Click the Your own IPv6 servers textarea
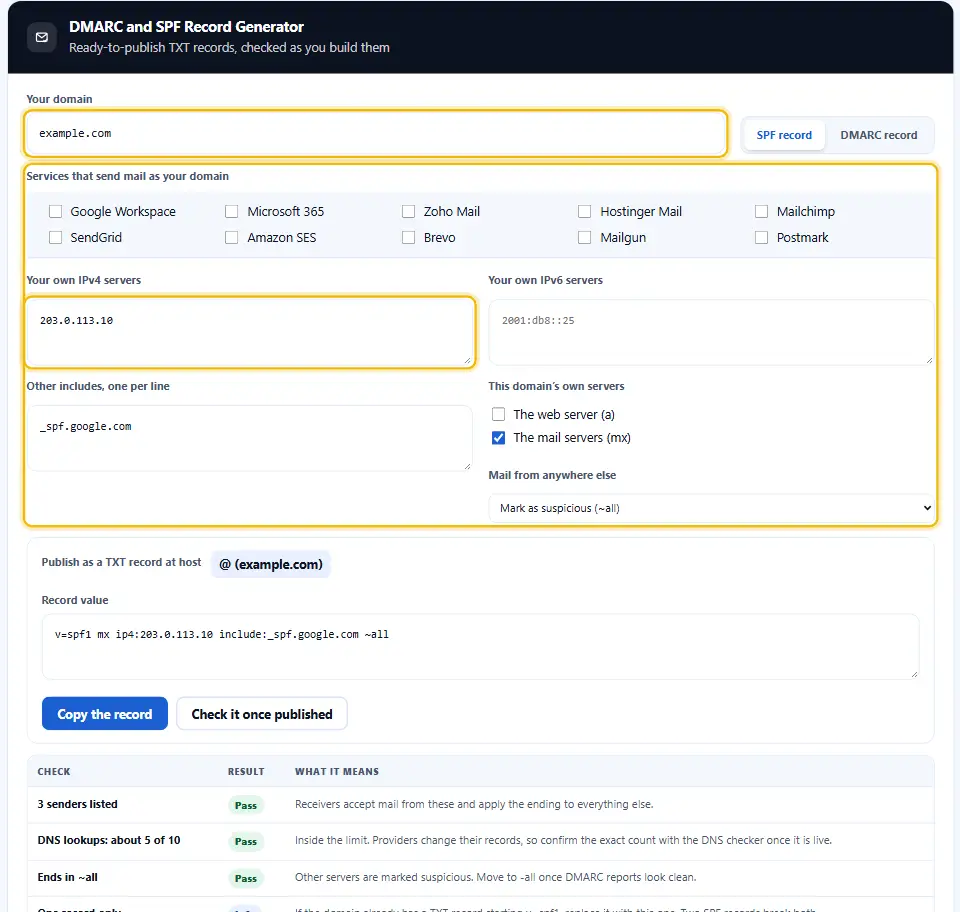This screenshot has width=960, height=912. click(x=711, y=332)
